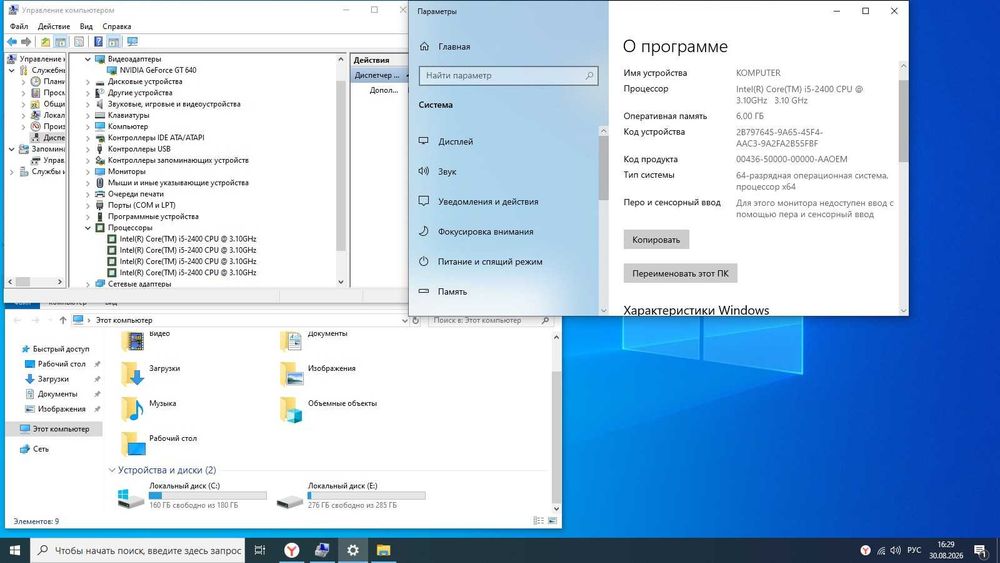This screenshot has width=1000, height=563.
Task: Switch Explorer to details view icon
Action: (539, 521)
